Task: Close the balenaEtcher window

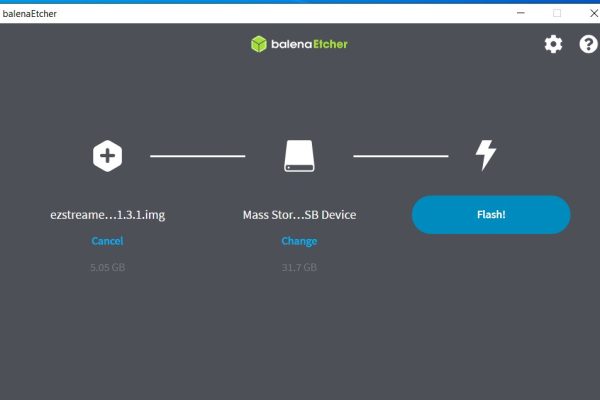Action: pyautogui.click(x=594, y=13)
